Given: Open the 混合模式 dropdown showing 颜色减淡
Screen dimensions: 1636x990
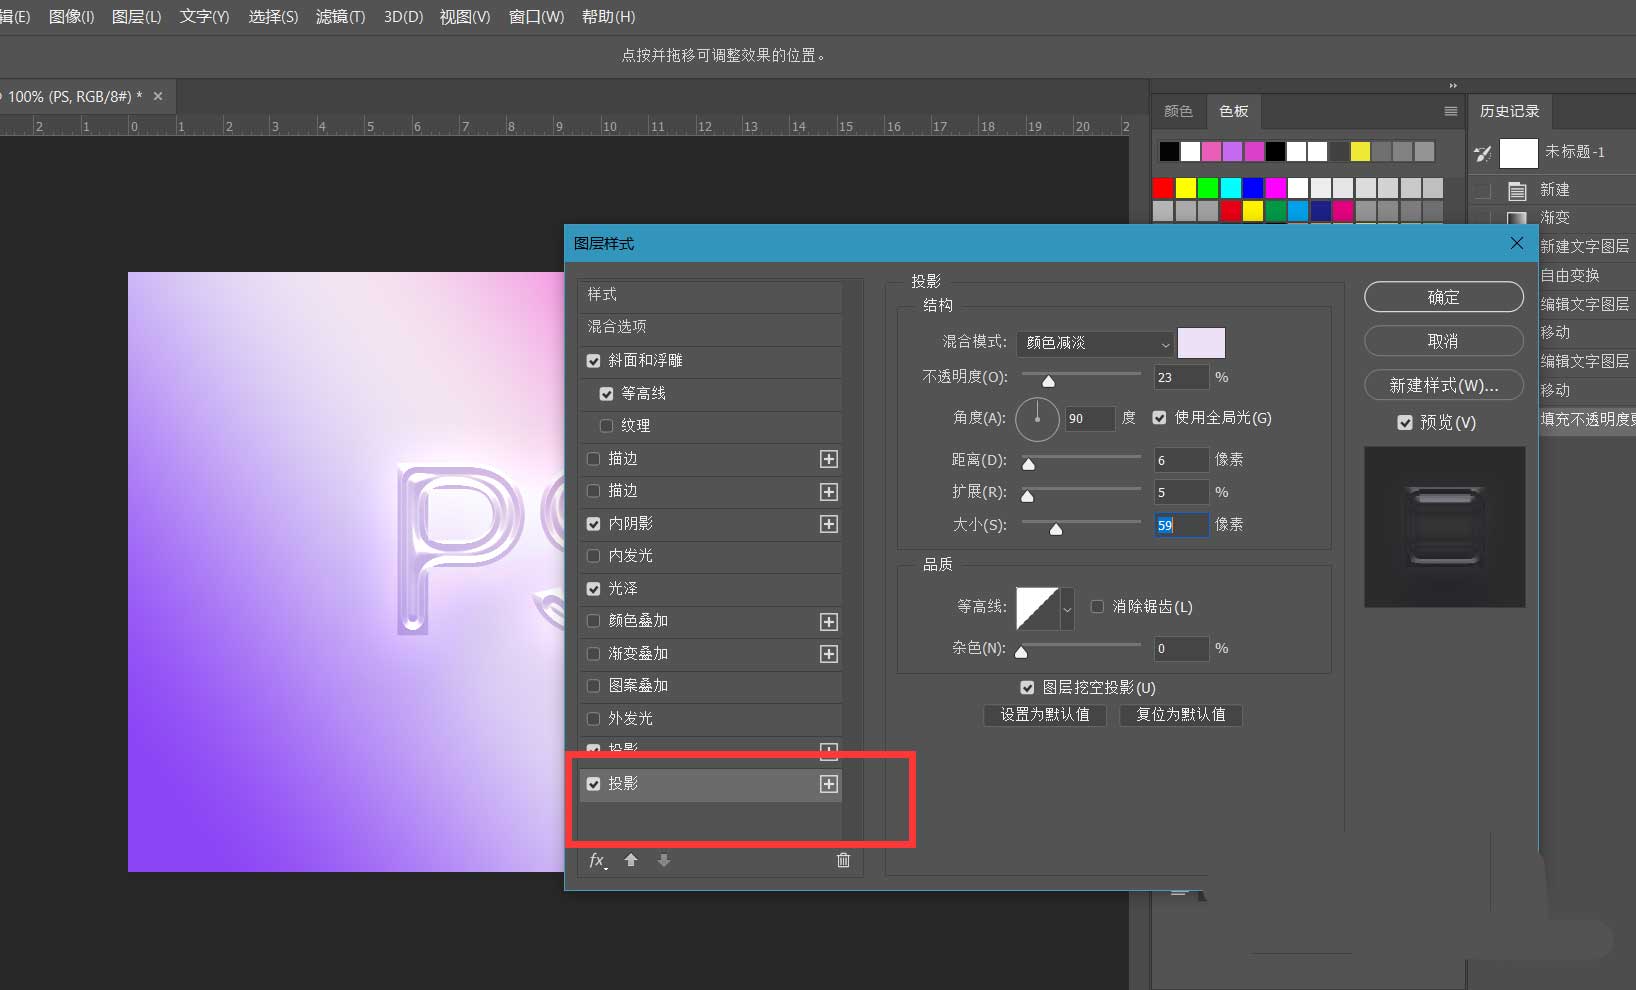Looking at the screenshot, I should tap(1095, 343).
